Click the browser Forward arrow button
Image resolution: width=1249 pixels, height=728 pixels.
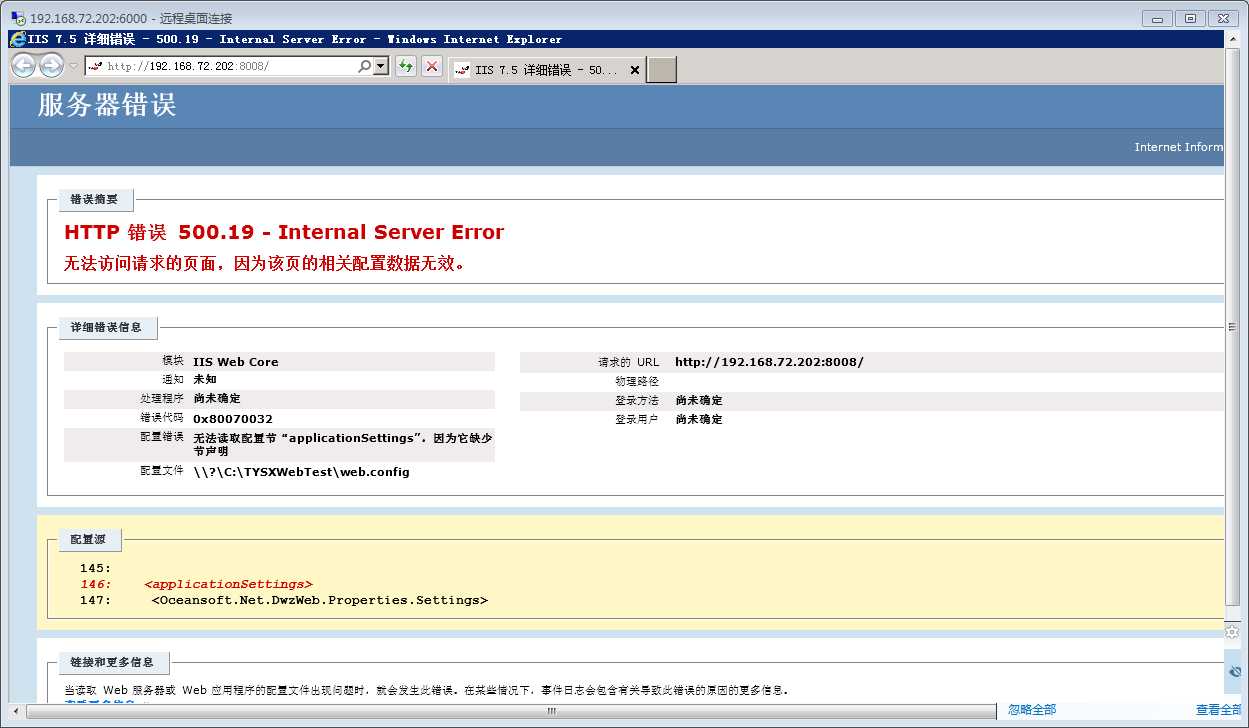(51, 66)
